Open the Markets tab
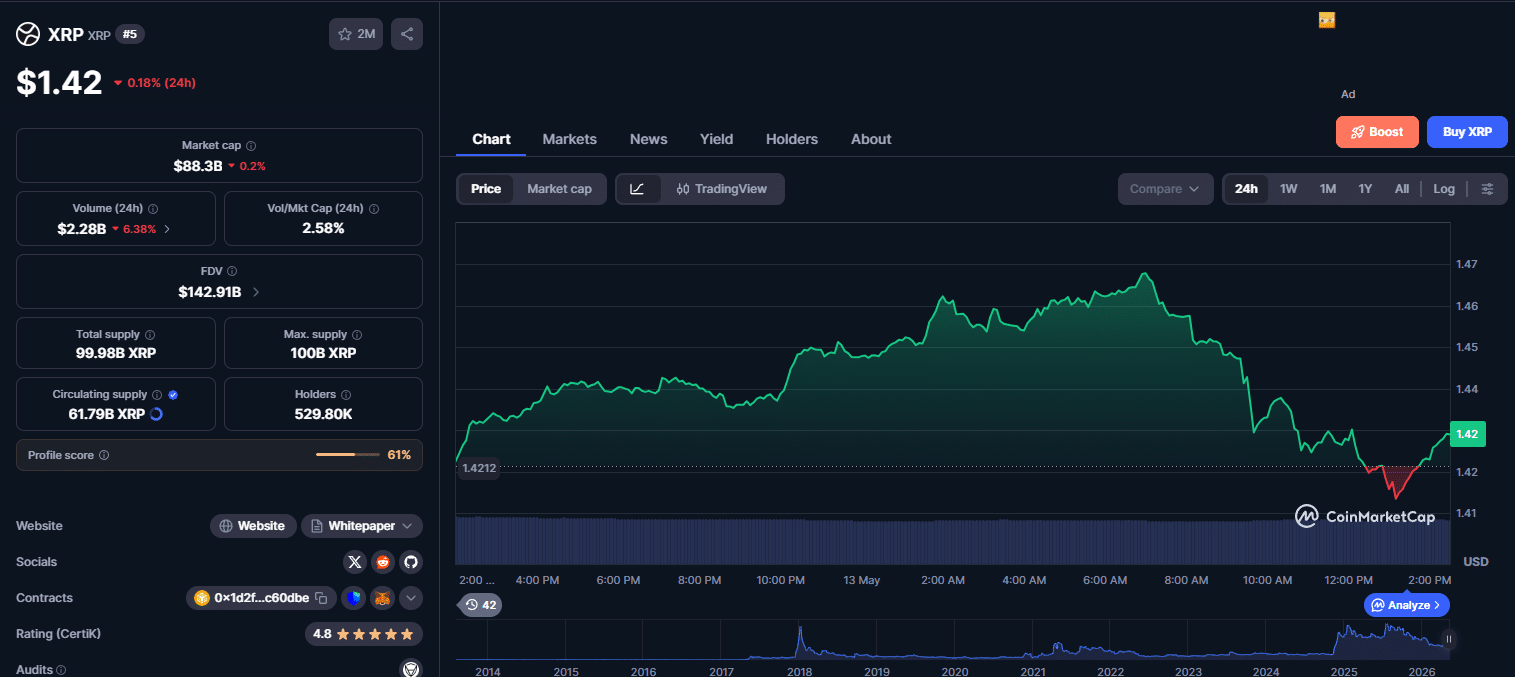 [x=569, y=139]
